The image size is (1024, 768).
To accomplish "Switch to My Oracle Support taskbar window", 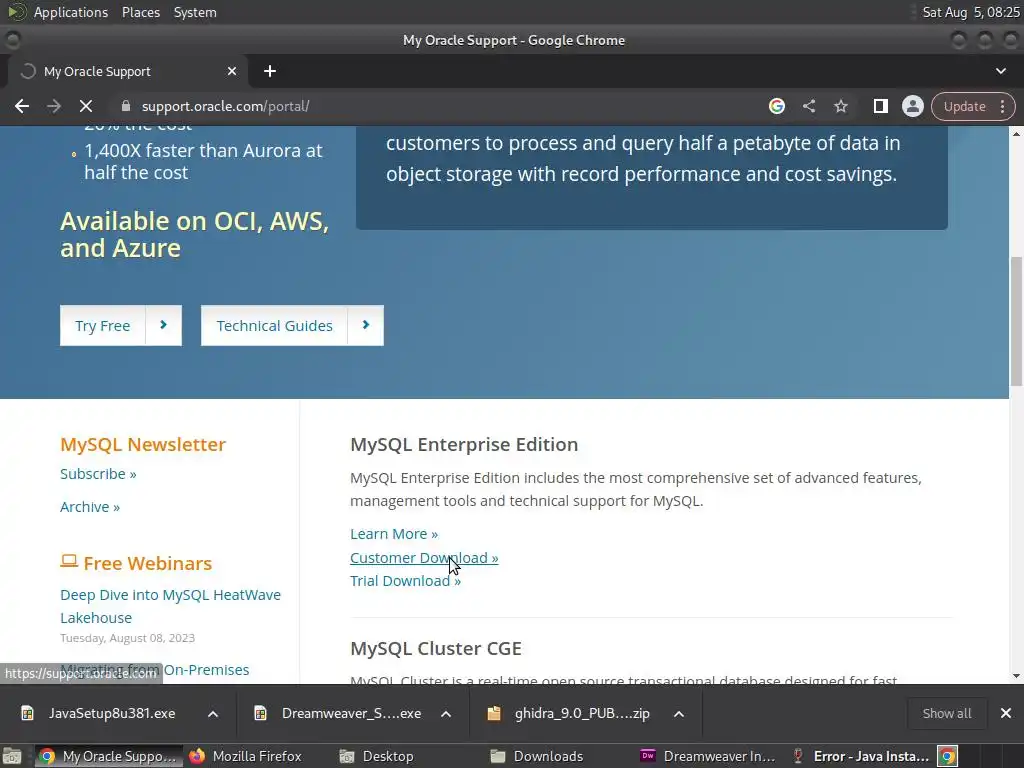I will pyautogui.click(x=108, y=756).
